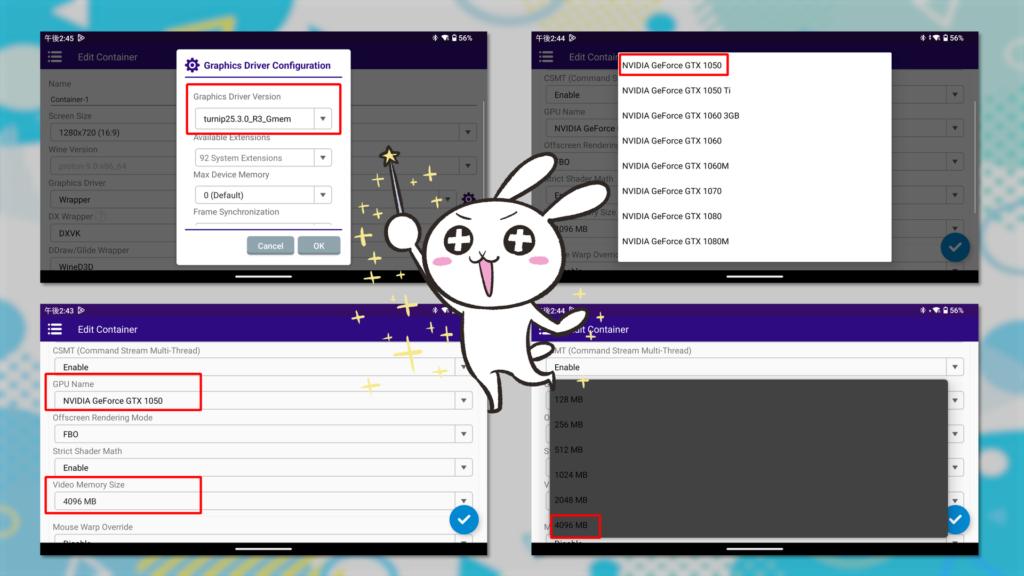
Task: Click Edit Container title in bottom-left screenshot
Action: 108,329
